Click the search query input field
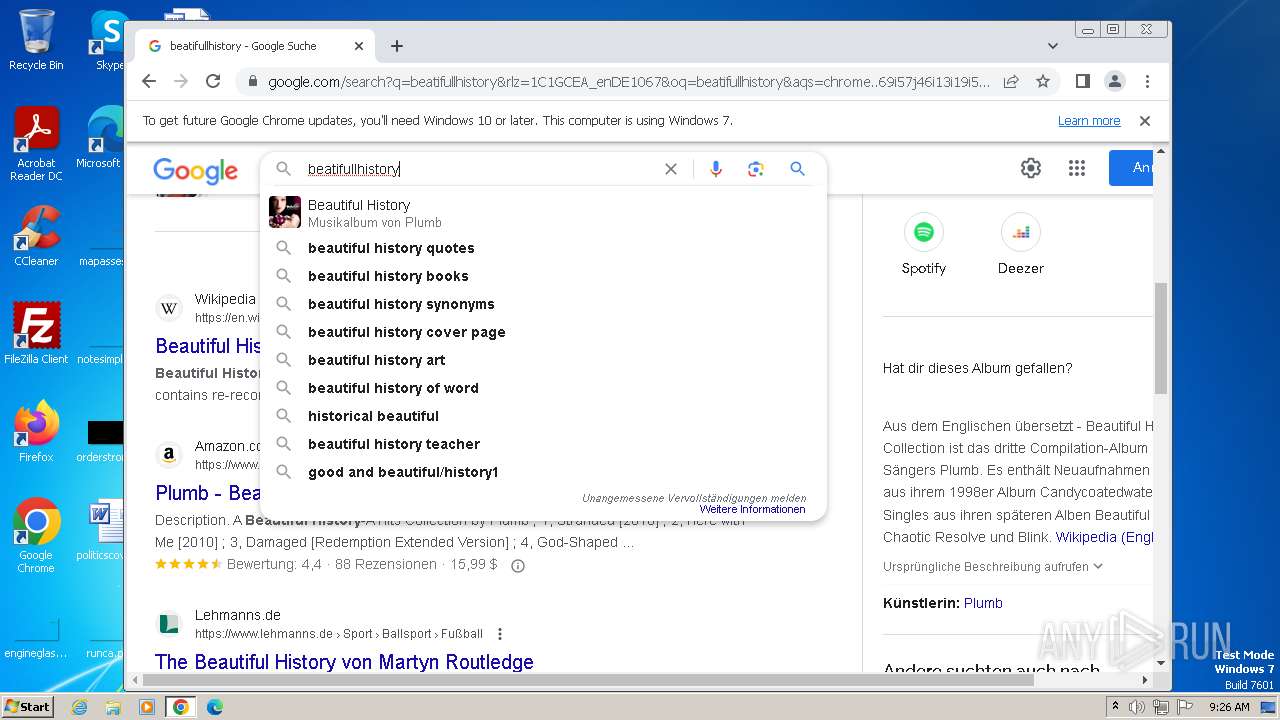This screenshot has height=720, width=1280. tap(480, 169)
